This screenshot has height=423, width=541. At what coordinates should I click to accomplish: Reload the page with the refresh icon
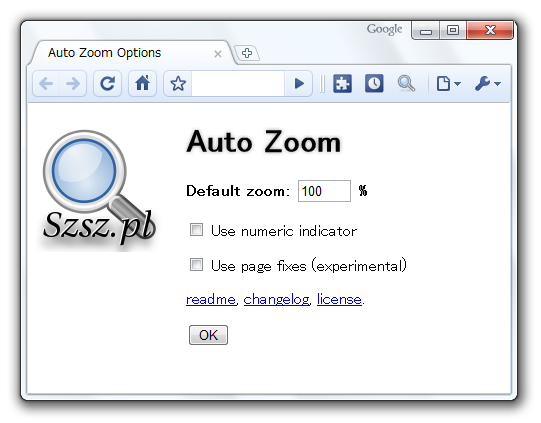pos(107,83)
